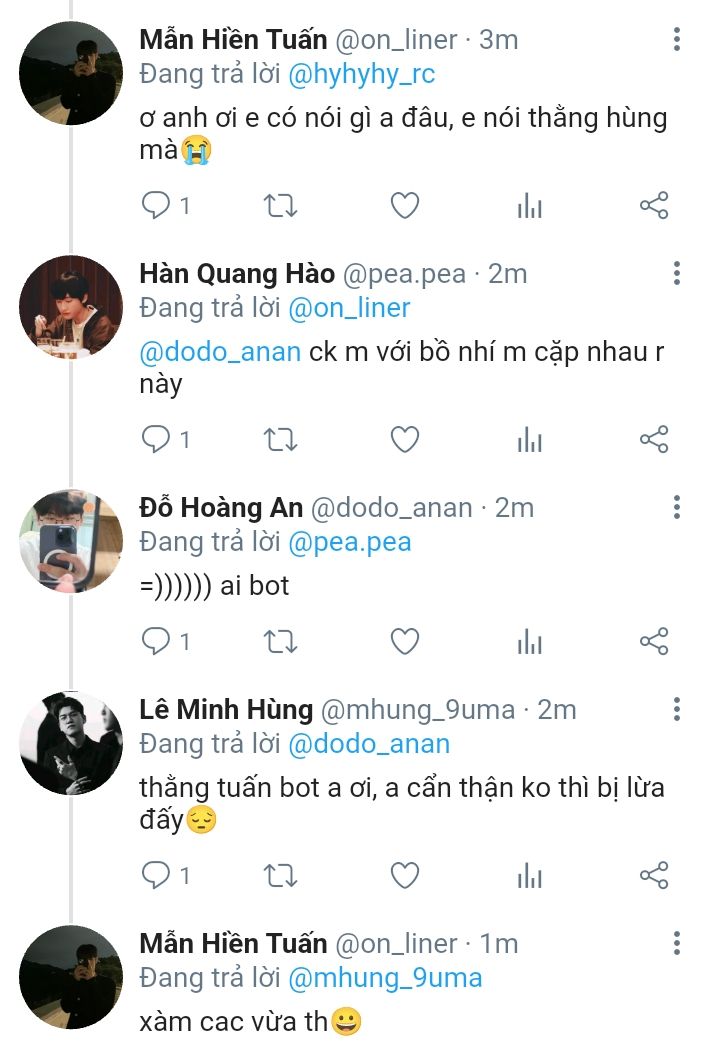View analytics of Lê Minh Hùng's tweet
Image resolution: width=719 pixels, height=1048 pixels.
pos(529,876)
